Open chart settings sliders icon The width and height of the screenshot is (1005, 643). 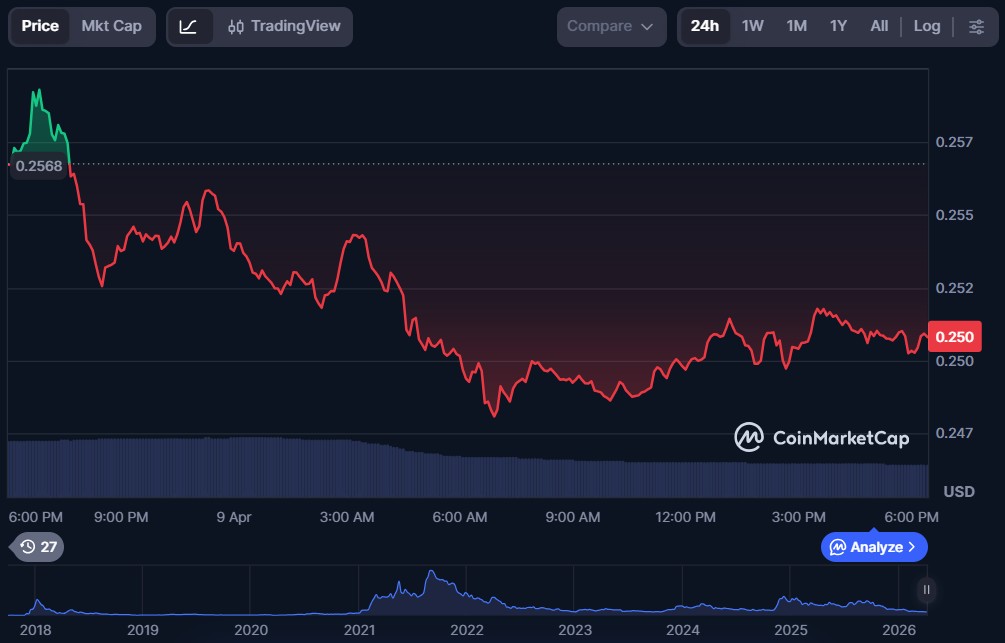[976, 26]
